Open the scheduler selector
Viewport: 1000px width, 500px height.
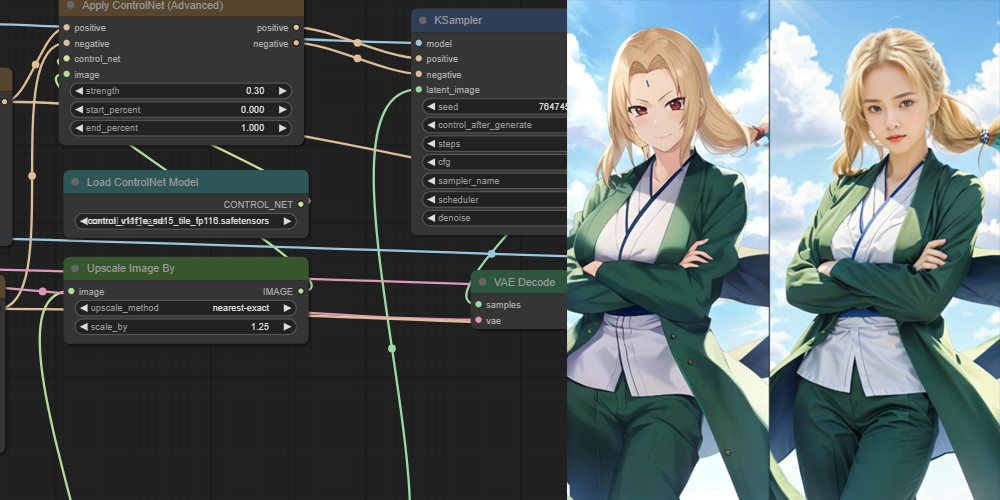[x=494, y=200]
